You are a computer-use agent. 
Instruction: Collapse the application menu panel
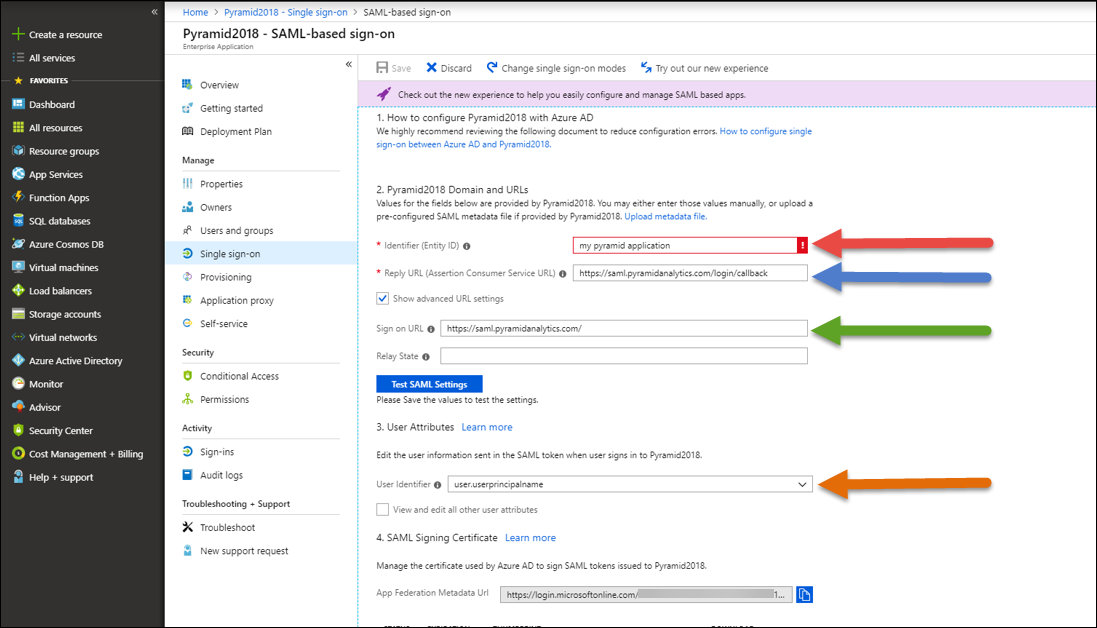[x=348, y=64]
